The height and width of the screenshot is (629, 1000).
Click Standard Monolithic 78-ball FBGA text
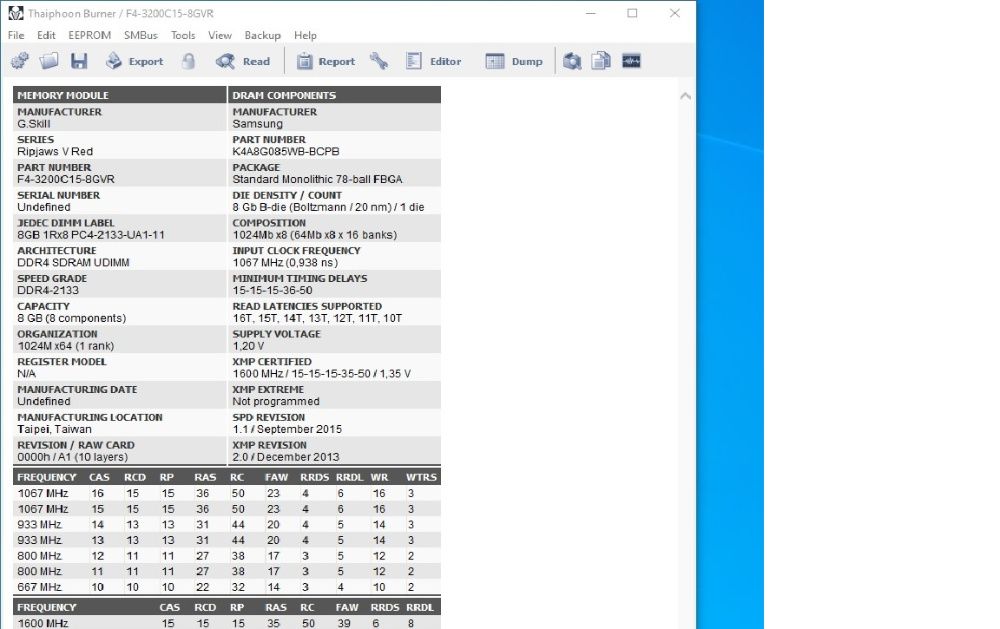click(x=318, y=179)
